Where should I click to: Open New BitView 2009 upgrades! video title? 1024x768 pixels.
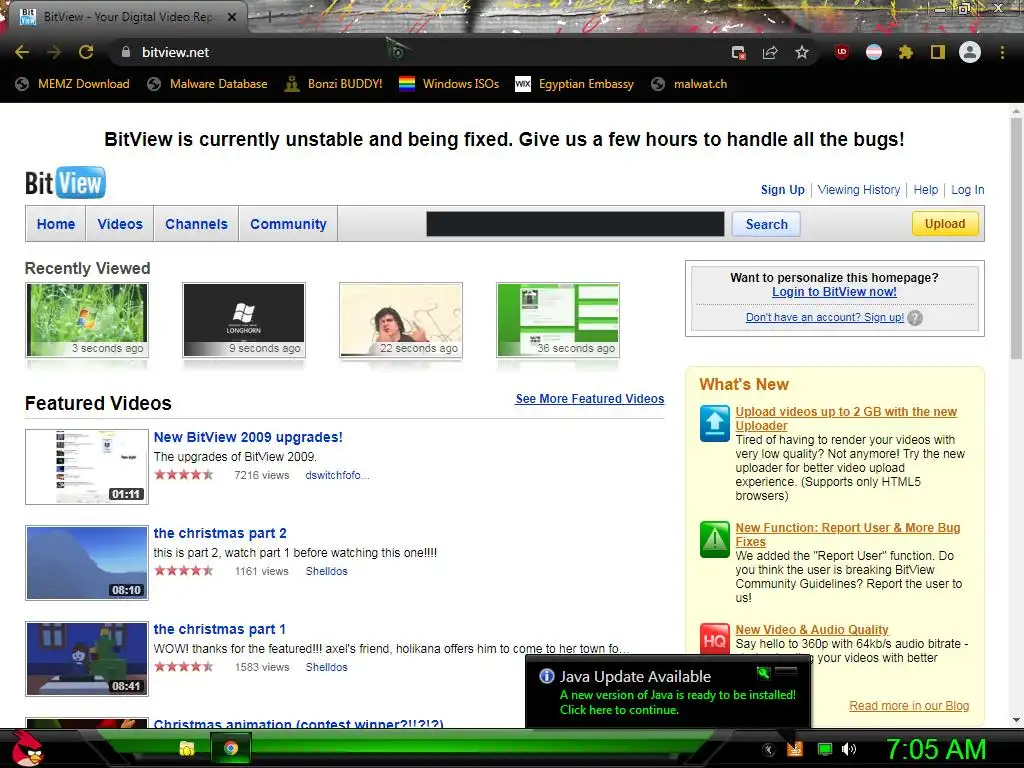(x=248, y=438)
